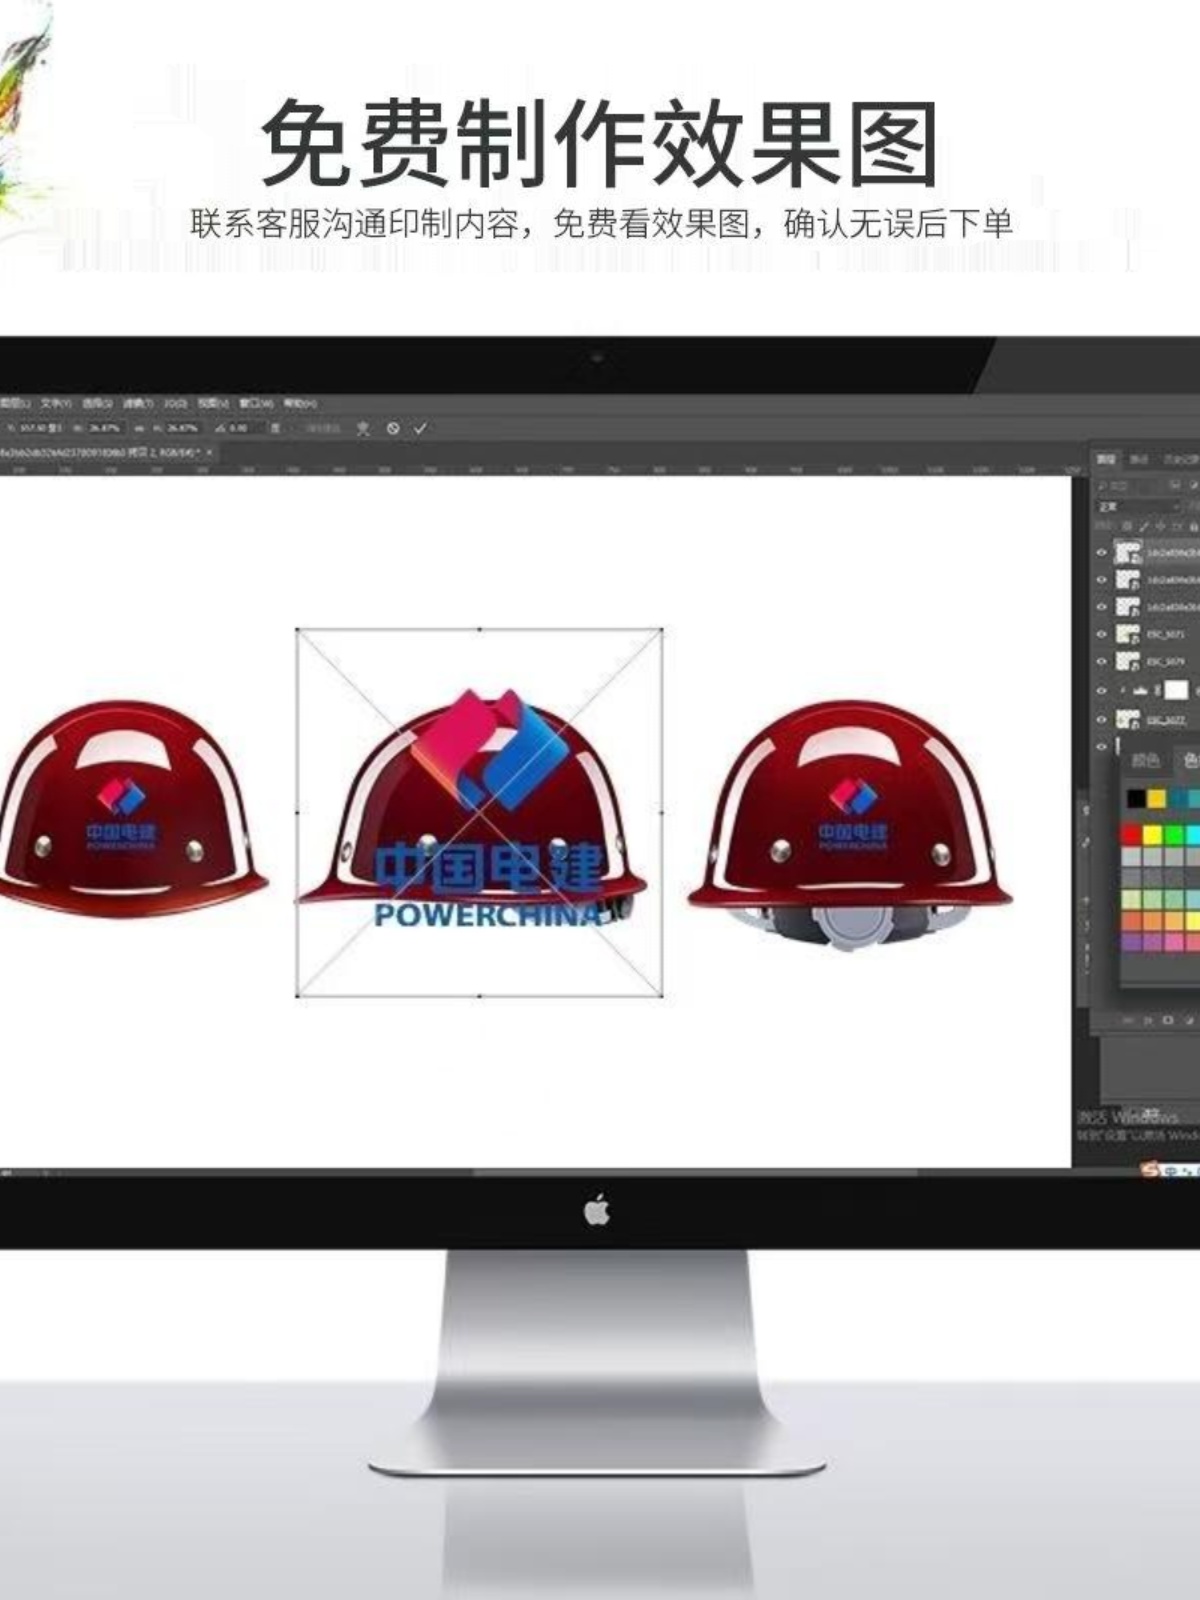Click the top layer's thumbnail
The image size is (1200, 1600).
click(1128, 553)
